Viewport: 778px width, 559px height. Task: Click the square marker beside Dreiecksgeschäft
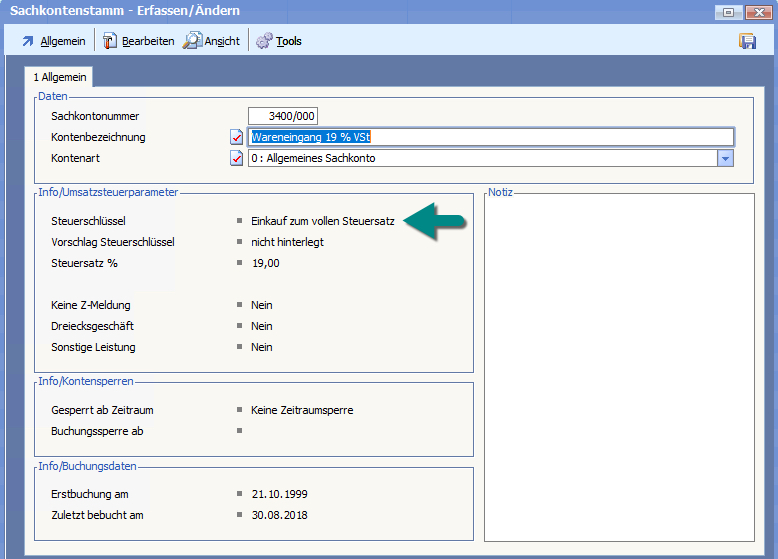pyautogui.click(x=240, y=326)
